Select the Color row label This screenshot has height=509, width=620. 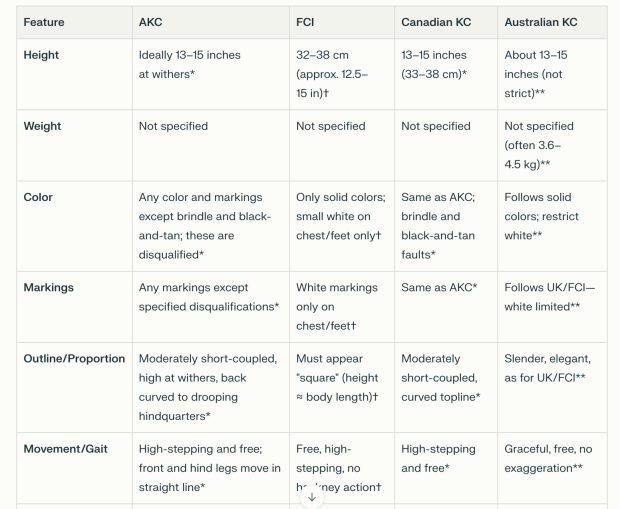38,197
